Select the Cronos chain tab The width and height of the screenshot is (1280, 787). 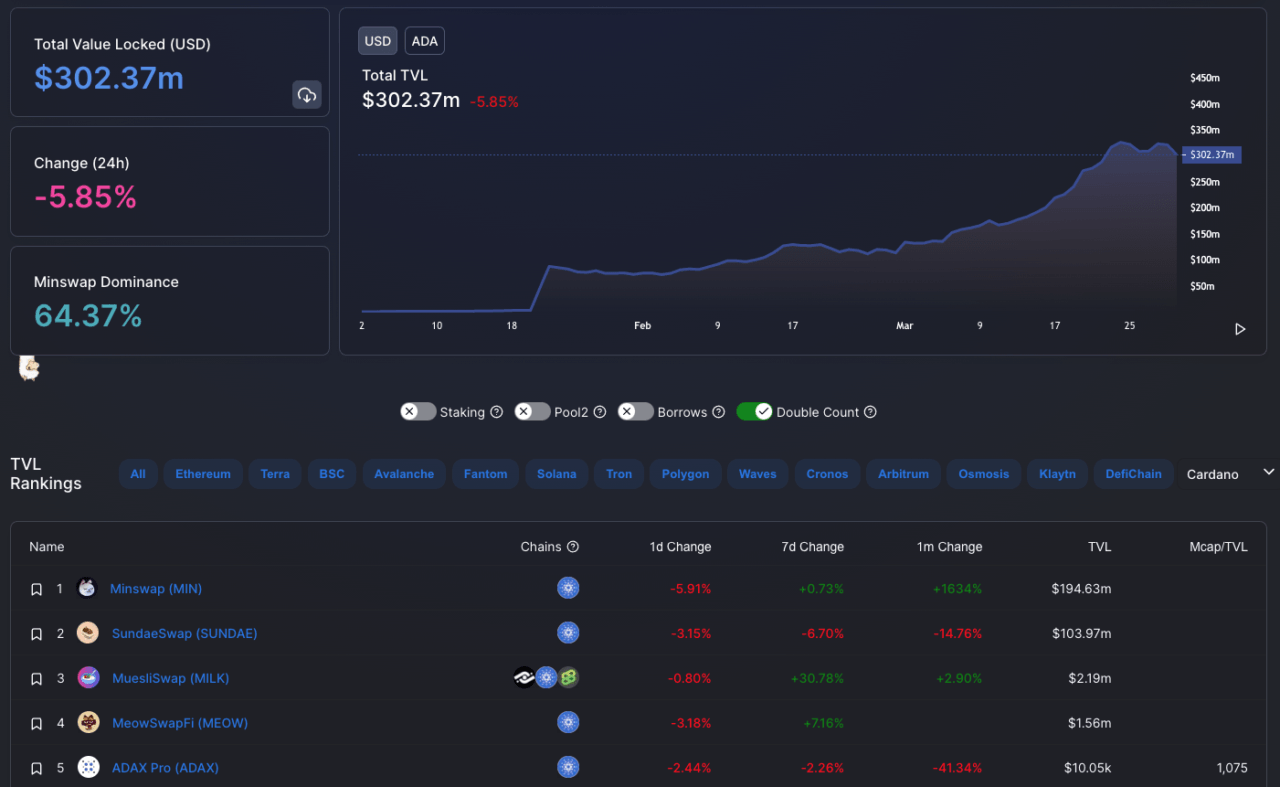827,474
